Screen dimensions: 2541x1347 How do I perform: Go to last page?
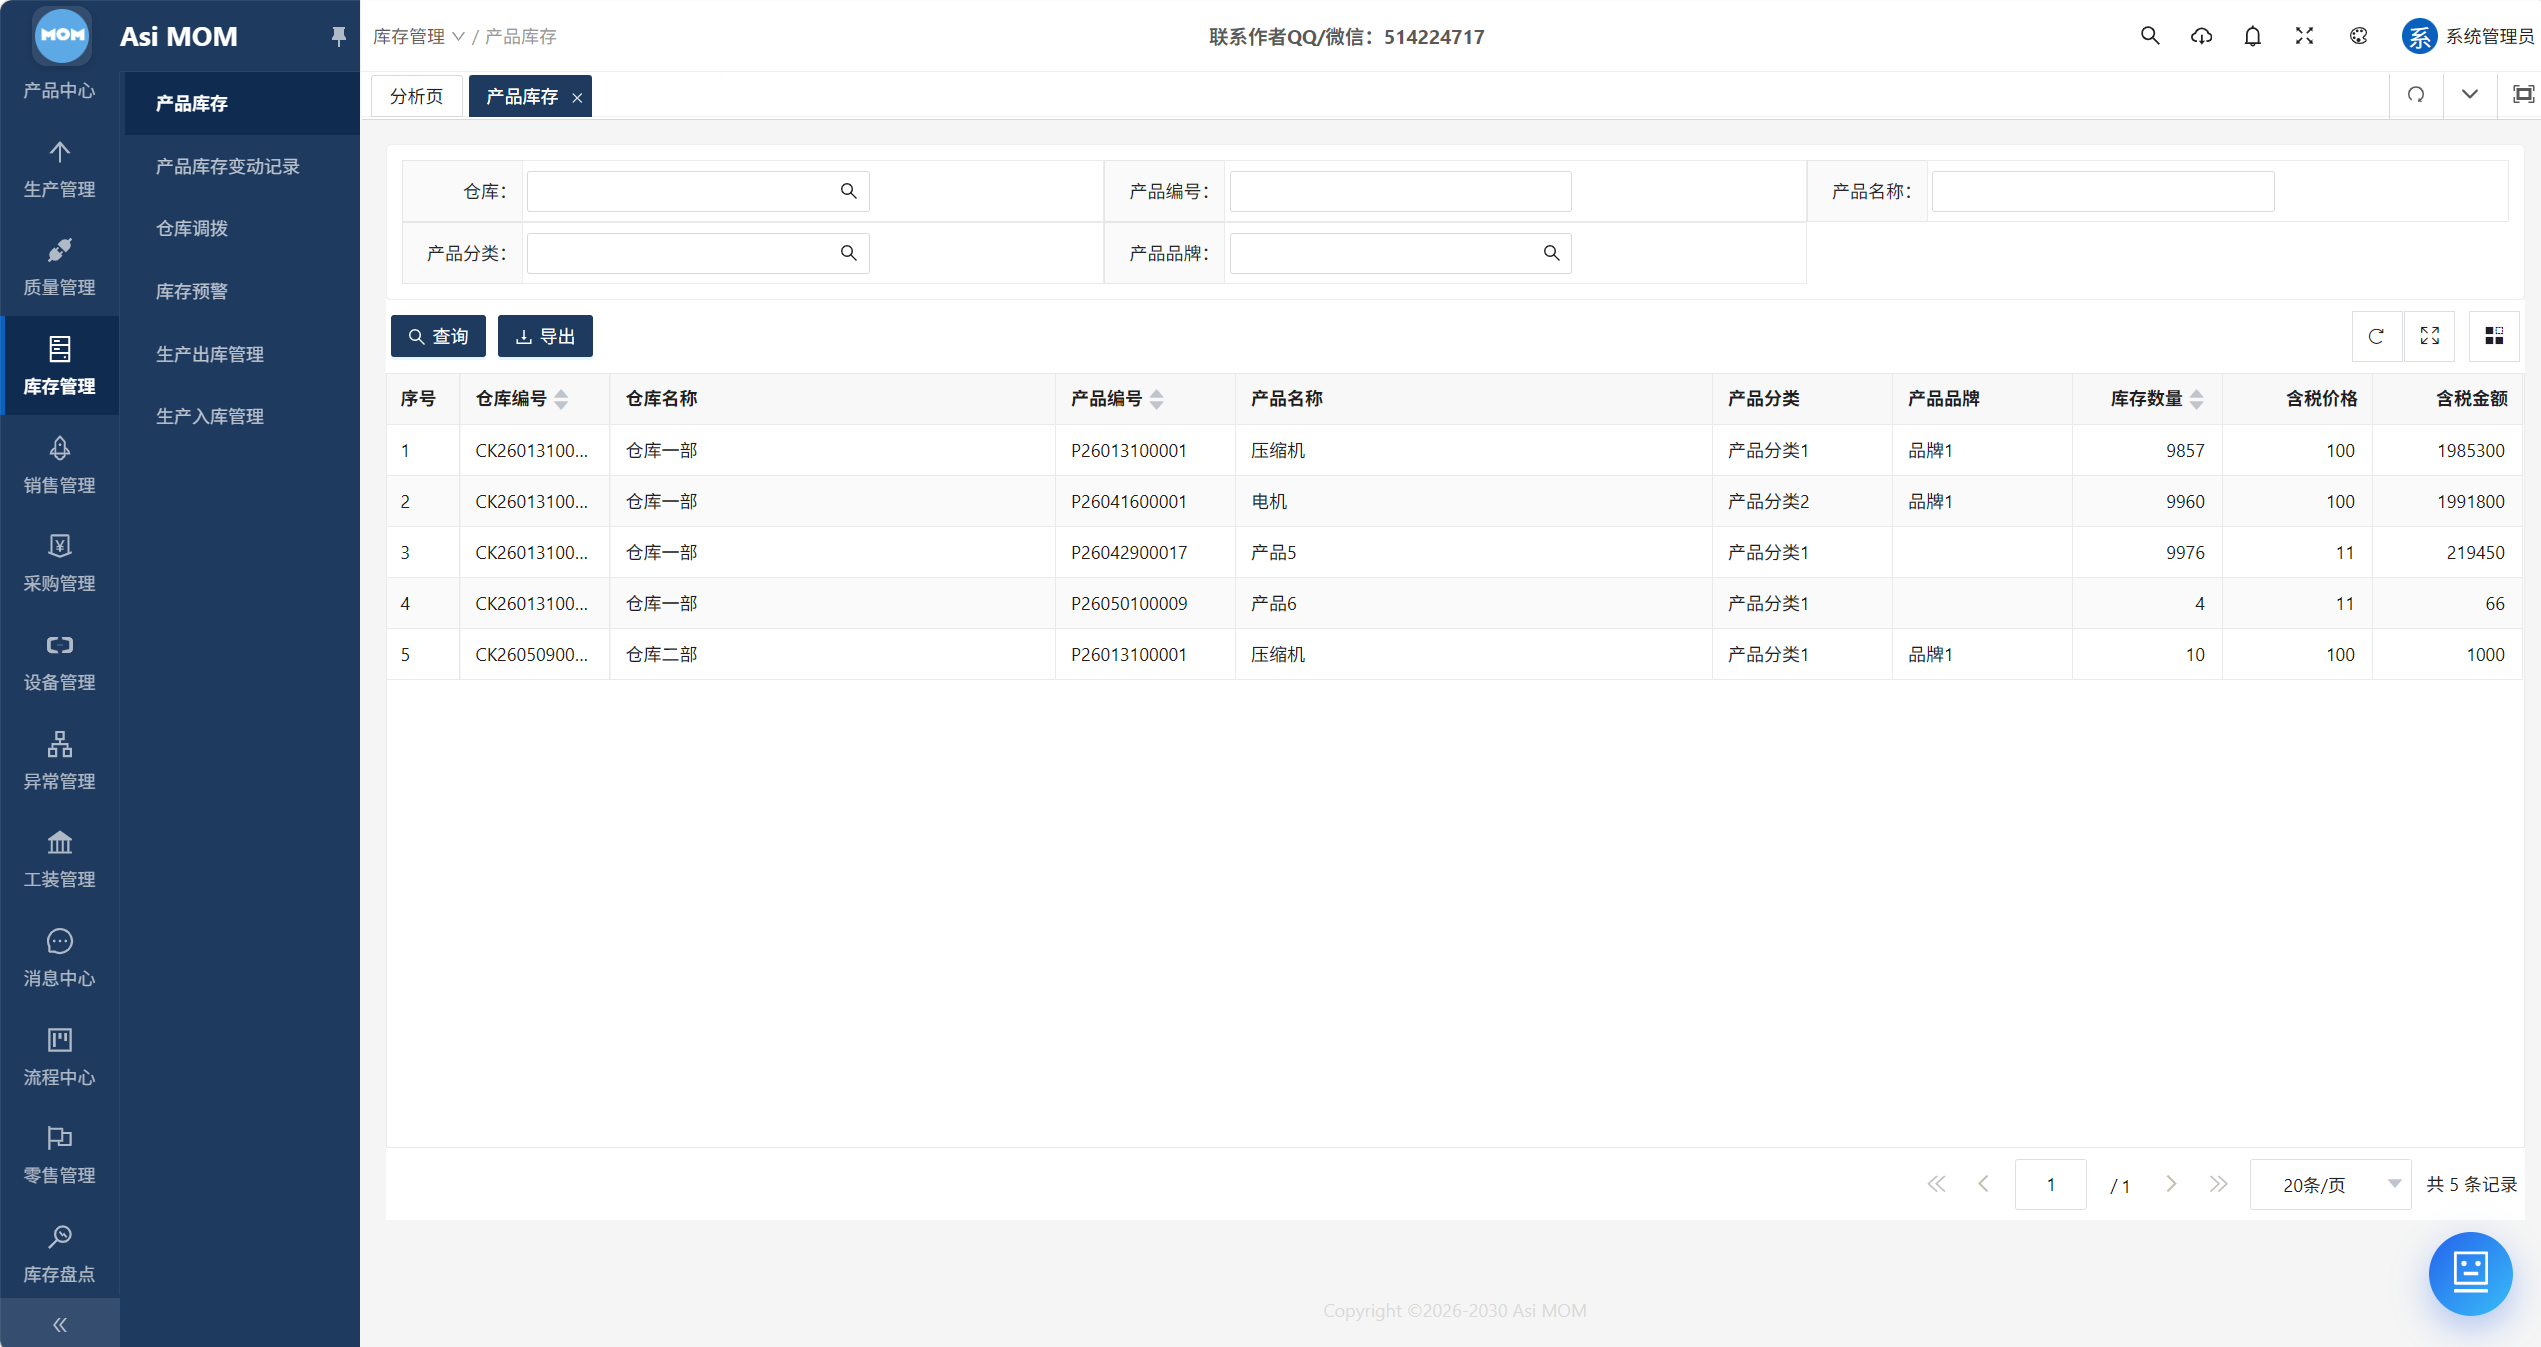2218,1184
